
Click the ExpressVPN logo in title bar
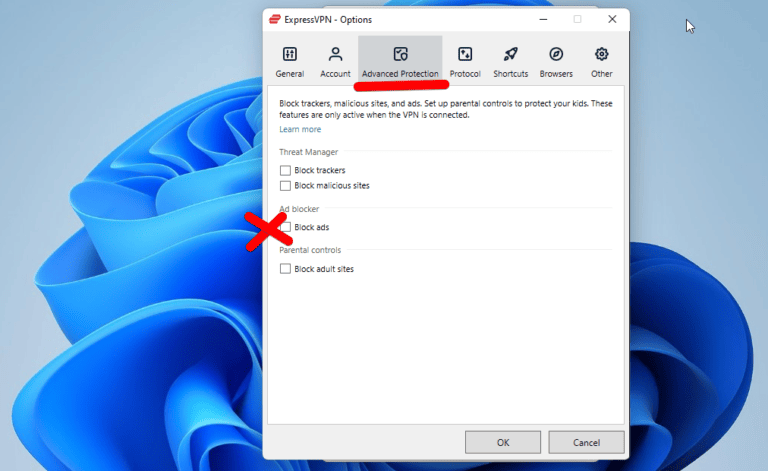[x=275, y=19]
